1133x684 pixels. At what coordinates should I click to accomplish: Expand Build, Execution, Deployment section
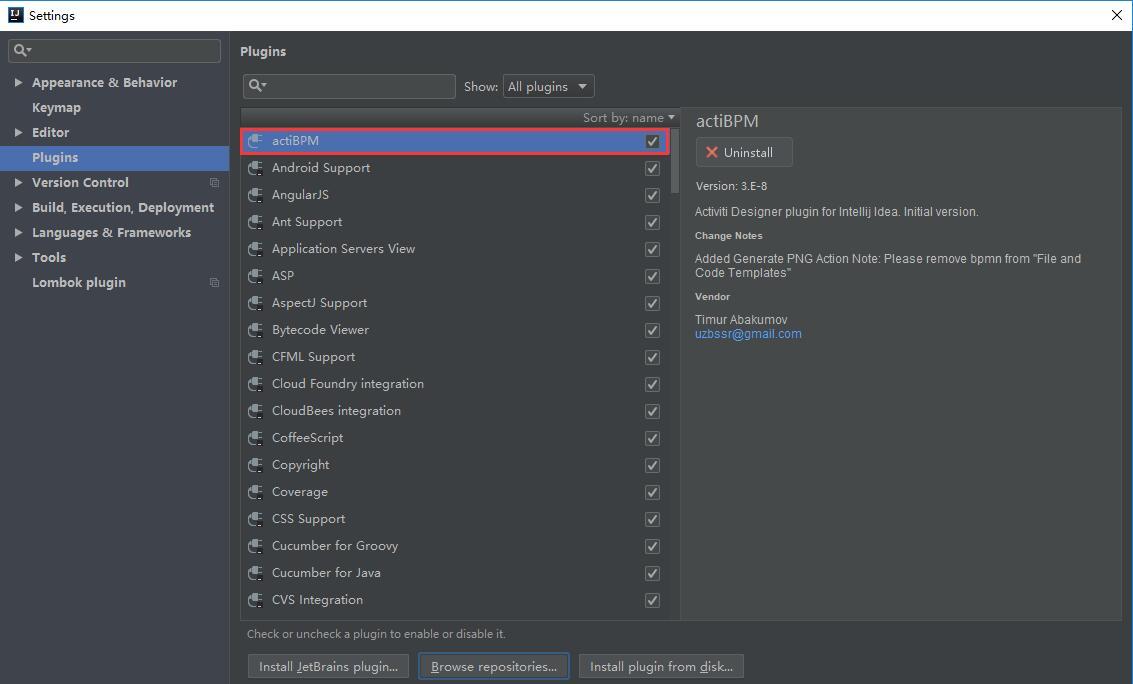point(18,207)
